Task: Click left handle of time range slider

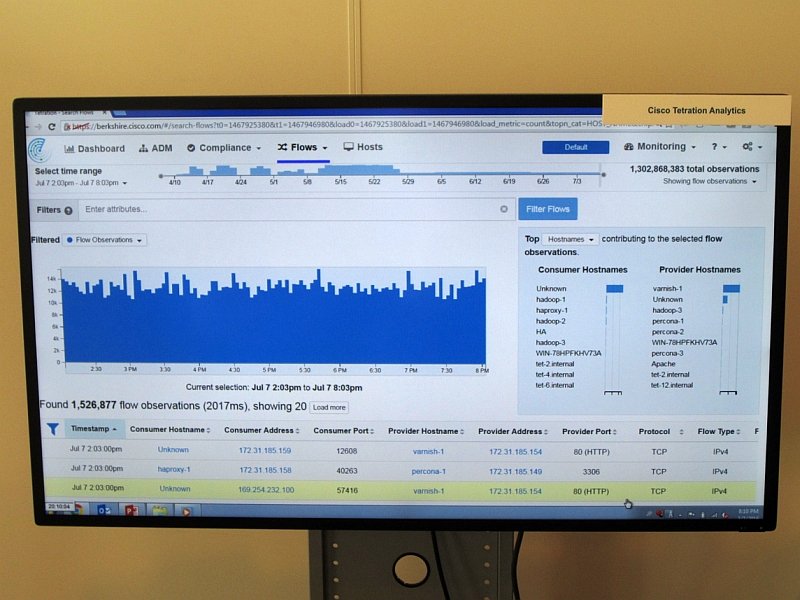Action: [161, 176]
